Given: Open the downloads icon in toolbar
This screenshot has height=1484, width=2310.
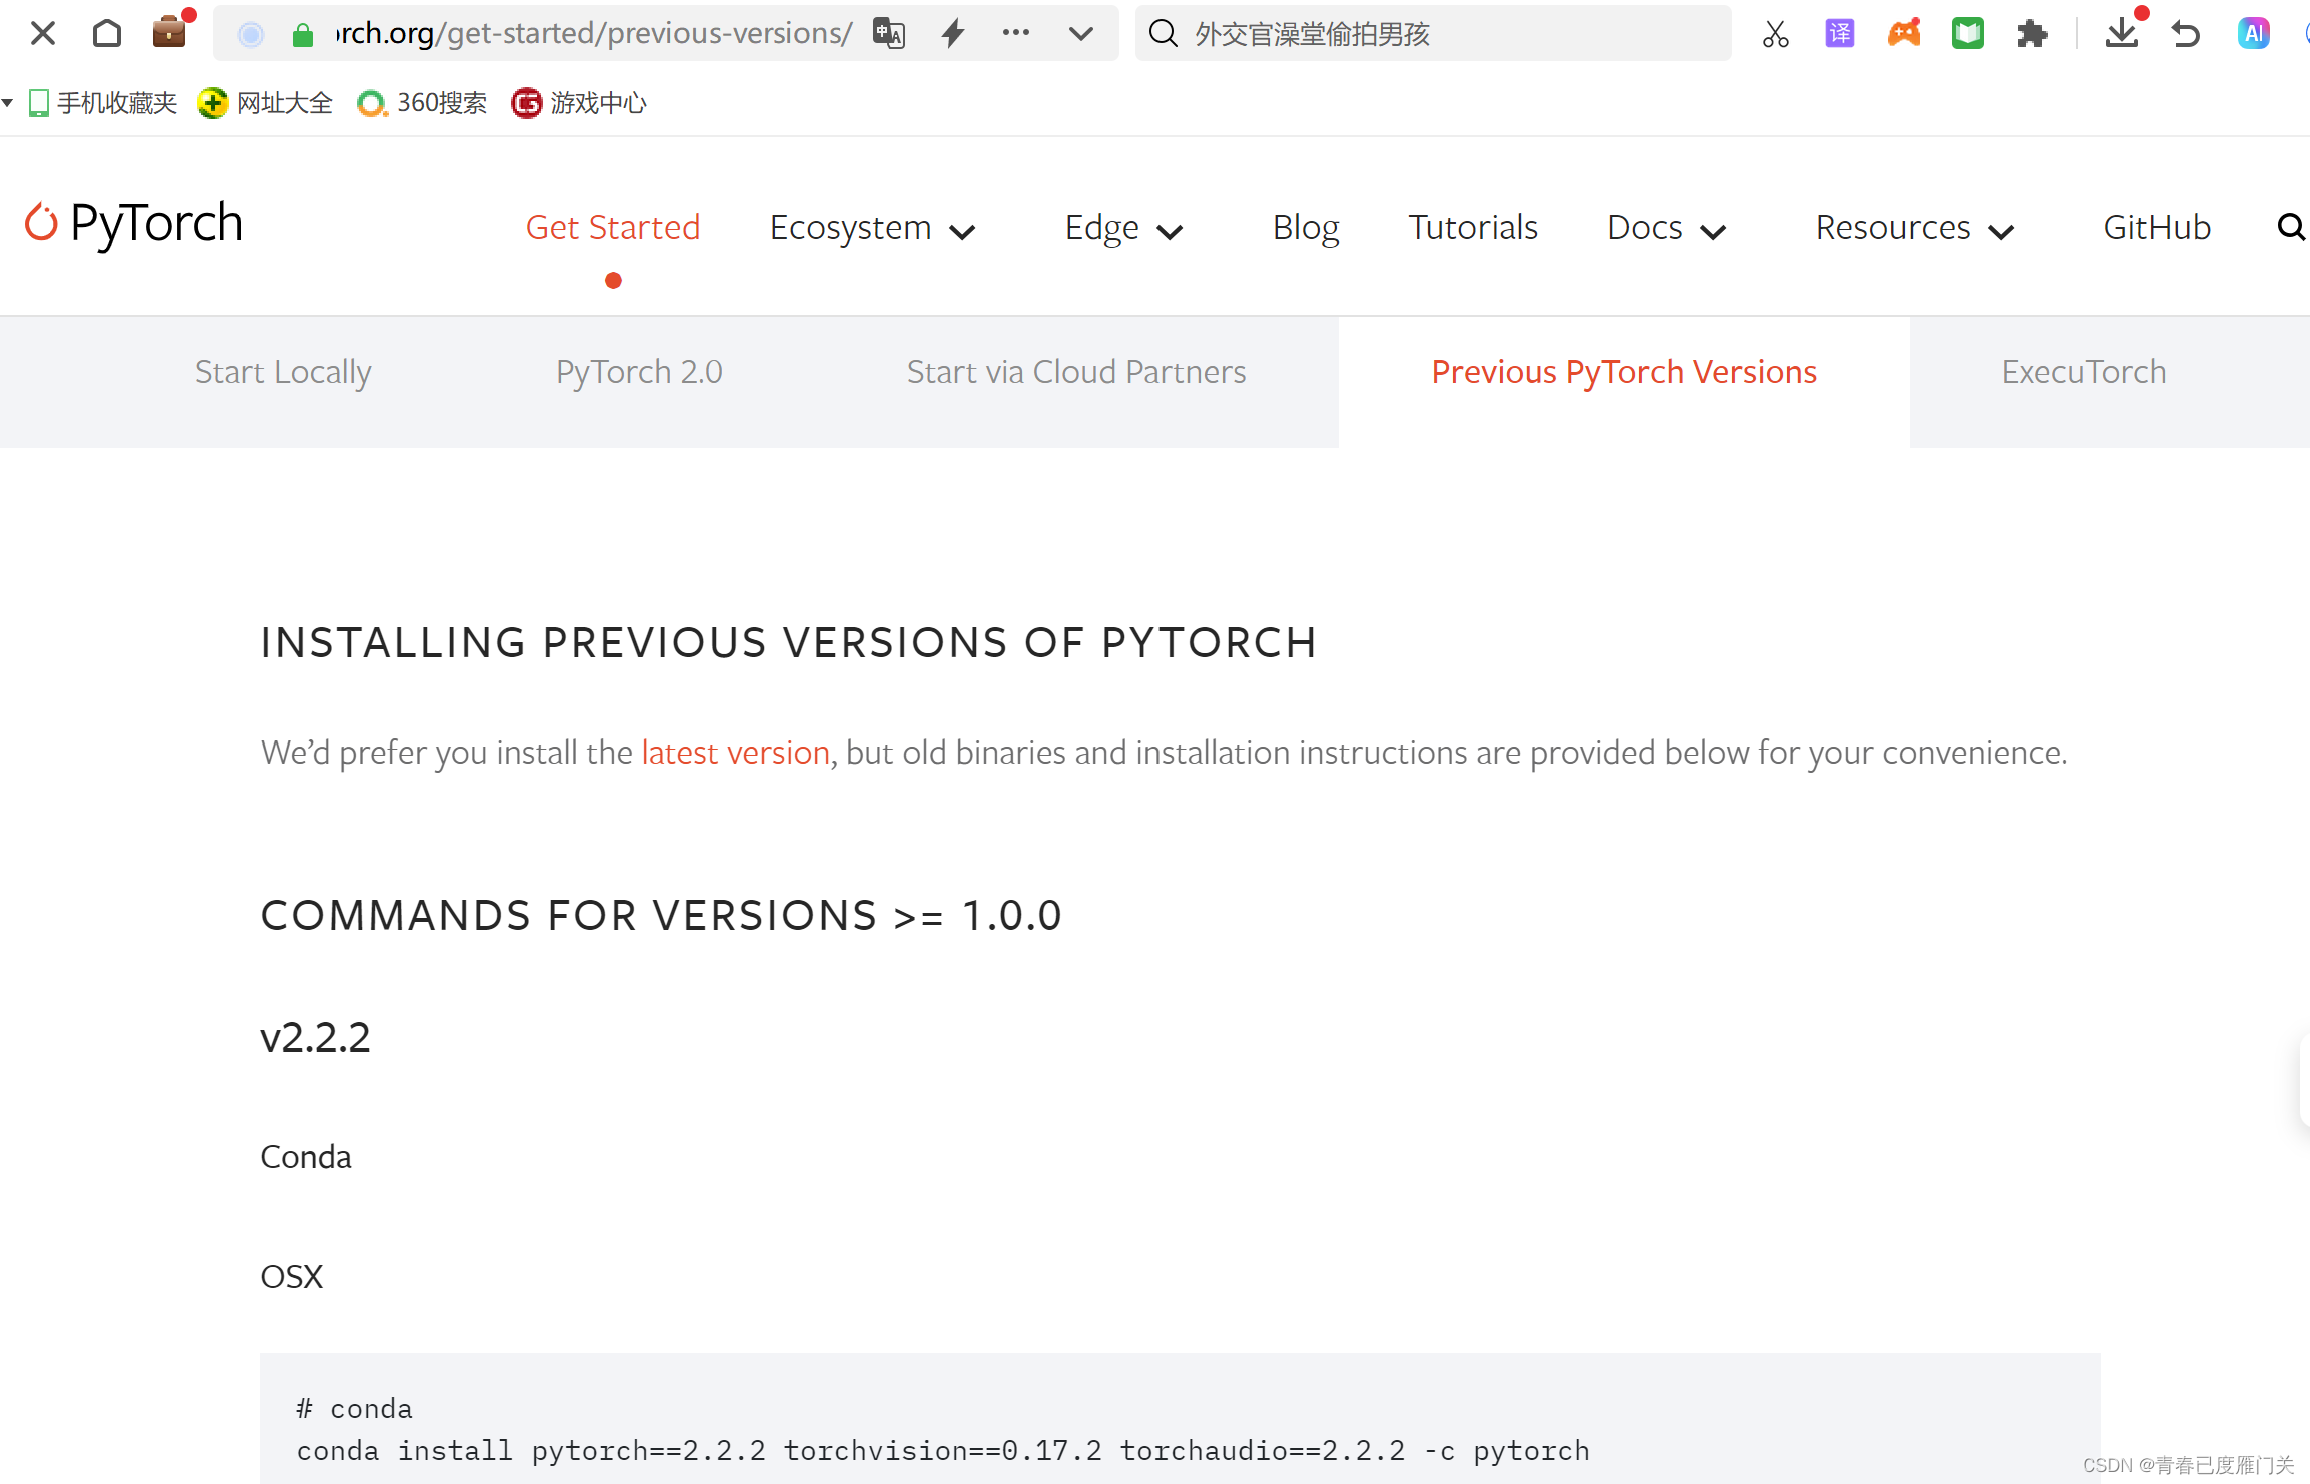Looking at the screenshot, I should tap(2121, 34).
